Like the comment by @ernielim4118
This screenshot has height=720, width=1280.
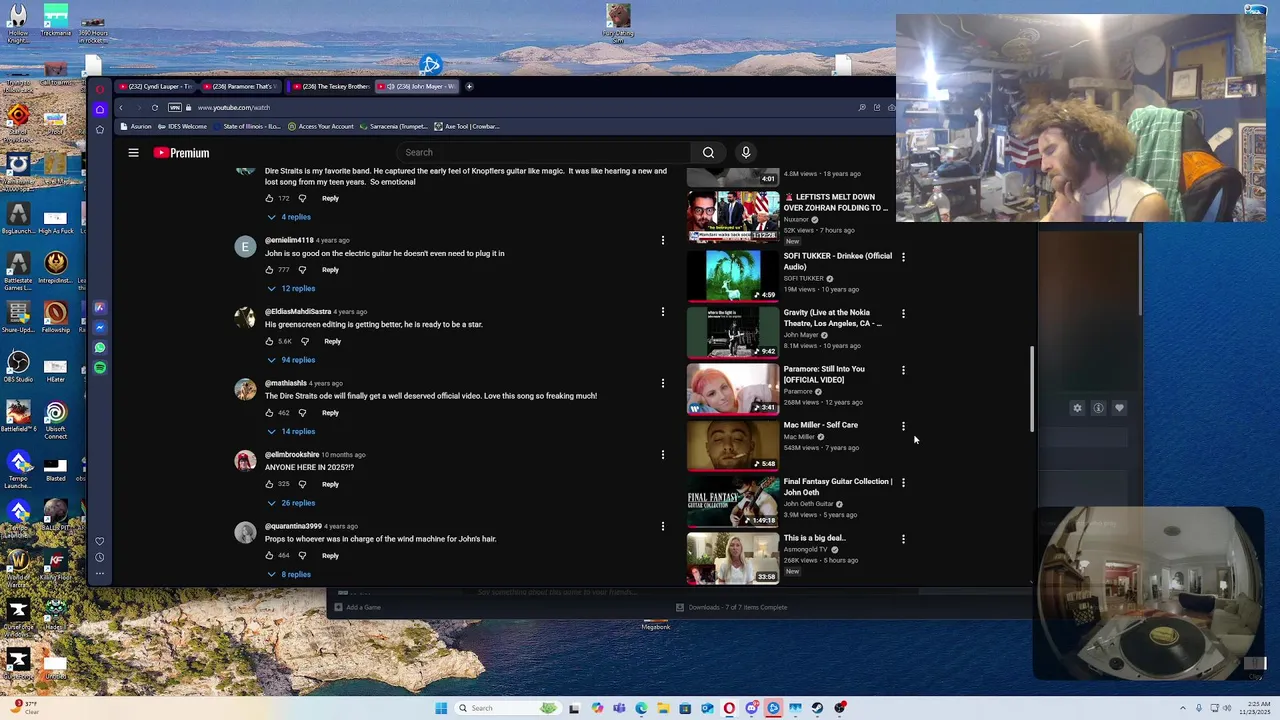(x=269, y=270)
